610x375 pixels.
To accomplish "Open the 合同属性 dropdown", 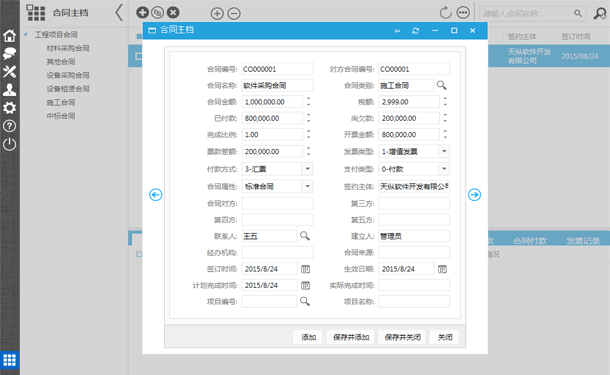I will click(x=307, y=186).
